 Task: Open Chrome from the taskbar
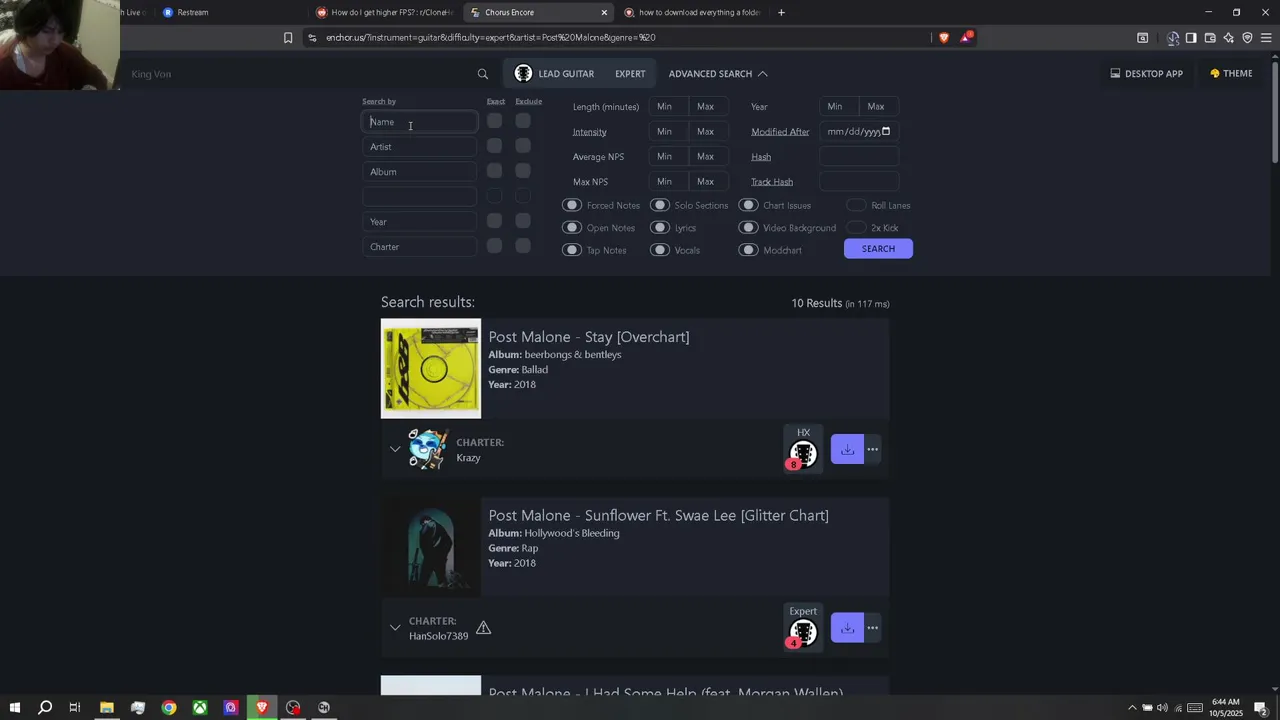click(169, 708)
